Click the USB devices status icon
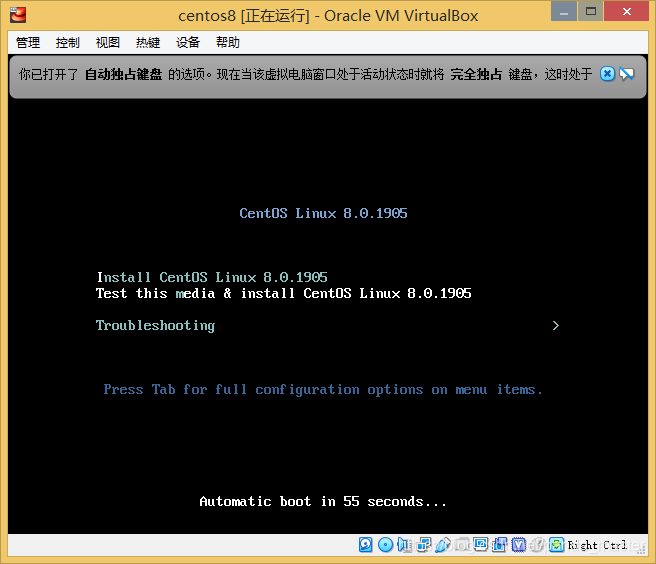The height and width of the screenshot is (564, 656). tap(443, 545)
